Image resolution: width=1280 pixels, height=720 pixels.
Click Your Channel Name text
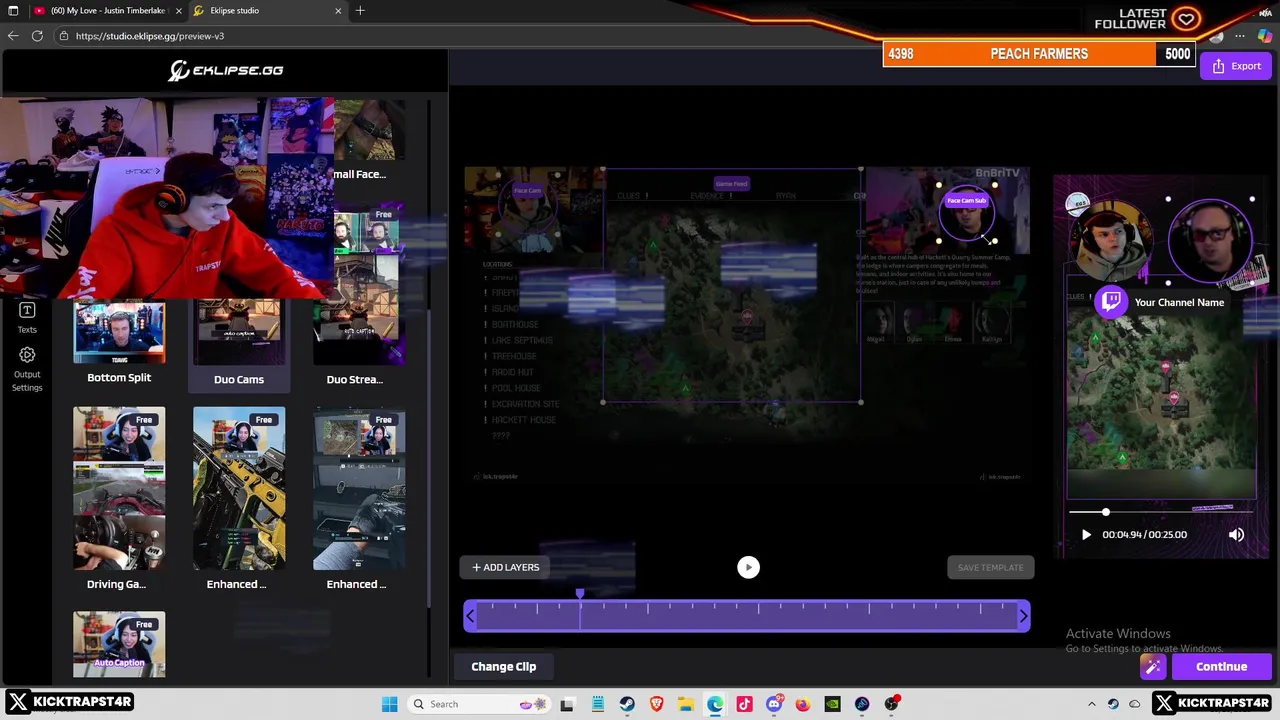1179,302
